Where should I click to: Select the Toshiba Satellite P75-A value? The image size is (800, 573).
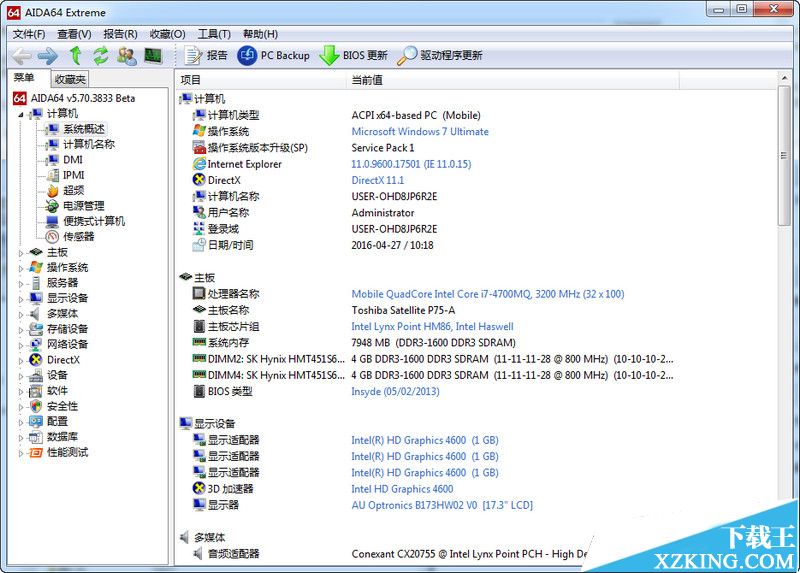point(403,310)
